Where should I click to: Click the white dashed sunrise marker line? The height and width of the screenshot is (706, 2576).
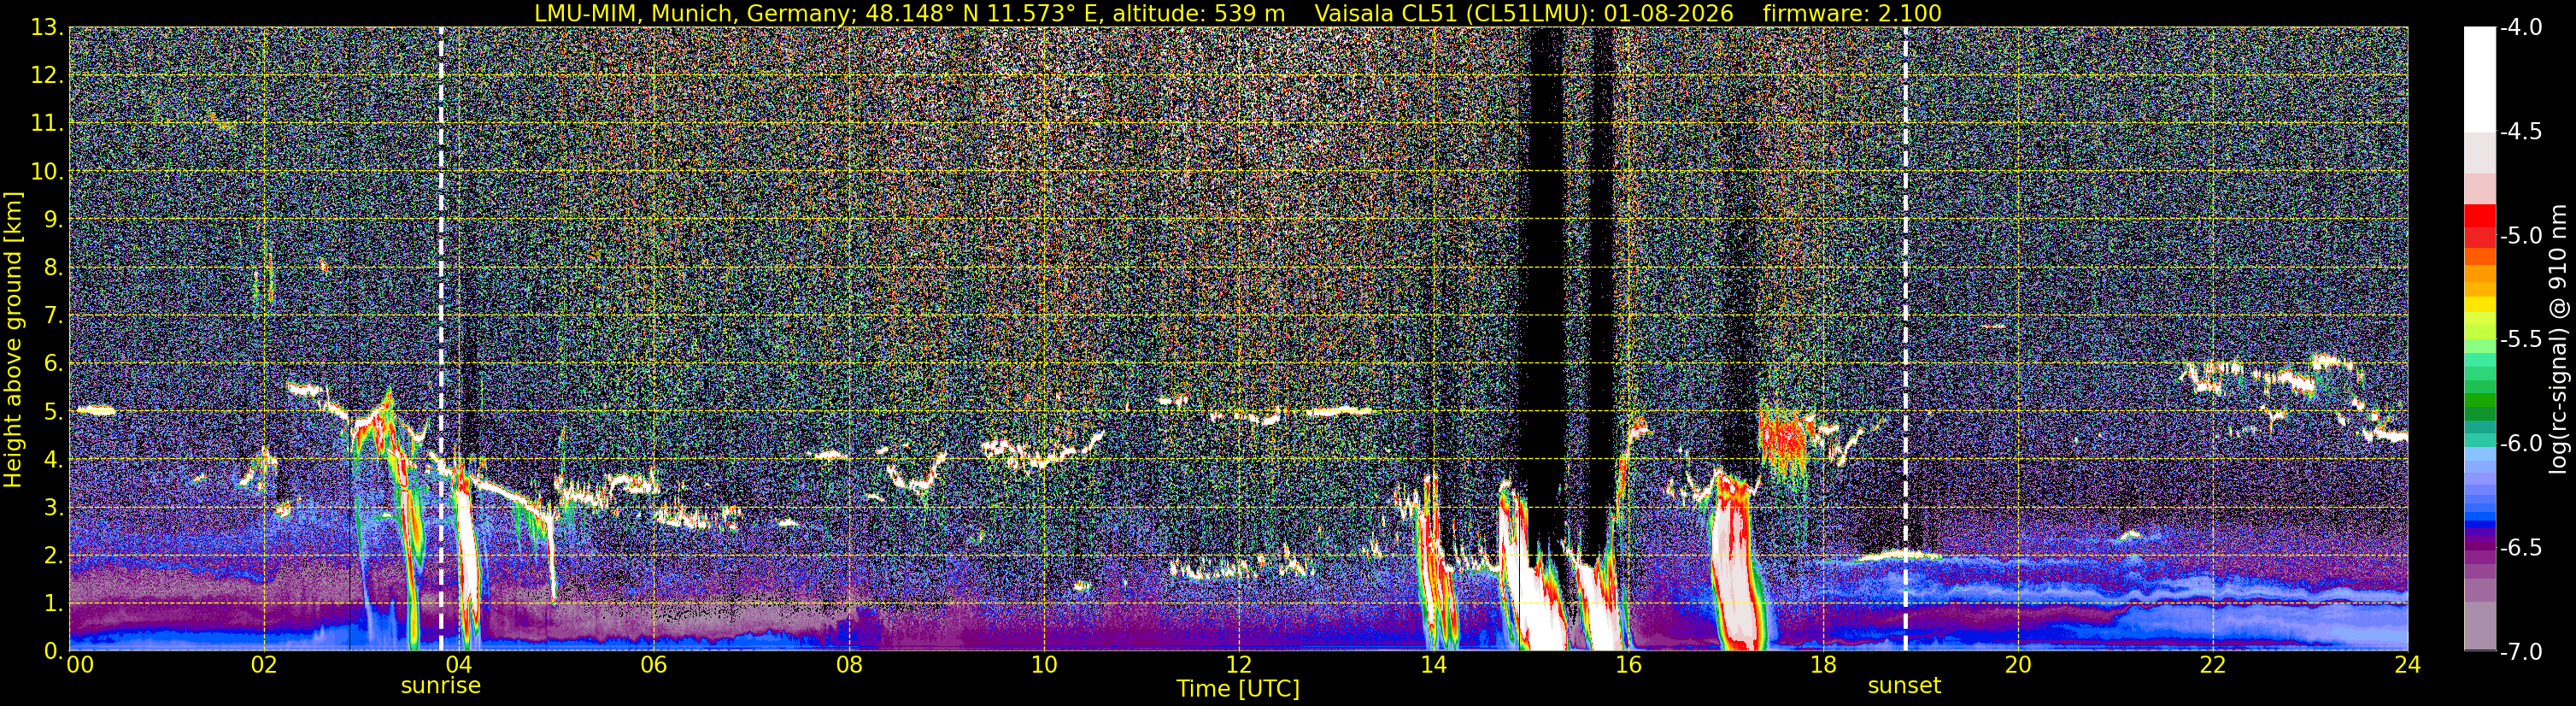click(x=441, y=339)
